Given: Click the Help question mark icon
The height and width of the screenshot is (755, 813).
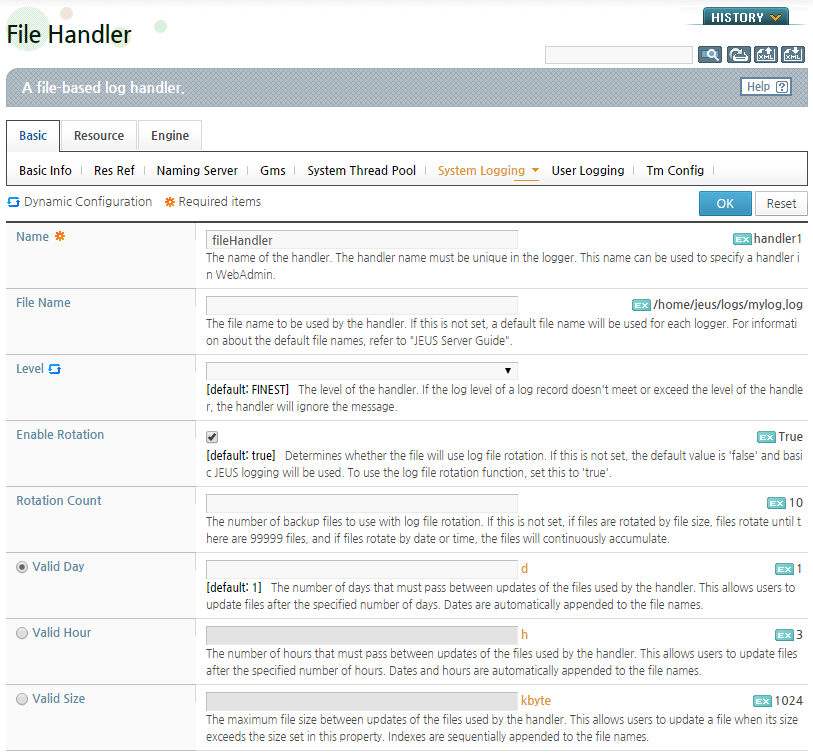Looking at the screenshot, I should 782,87.
